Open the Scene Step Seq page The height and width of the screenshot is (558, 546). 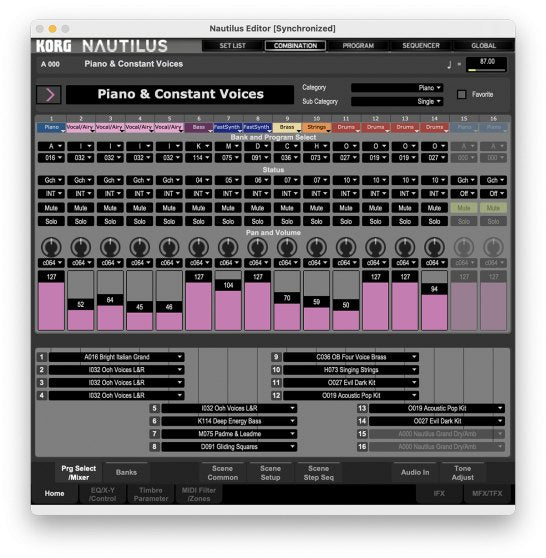pos(319,473)
